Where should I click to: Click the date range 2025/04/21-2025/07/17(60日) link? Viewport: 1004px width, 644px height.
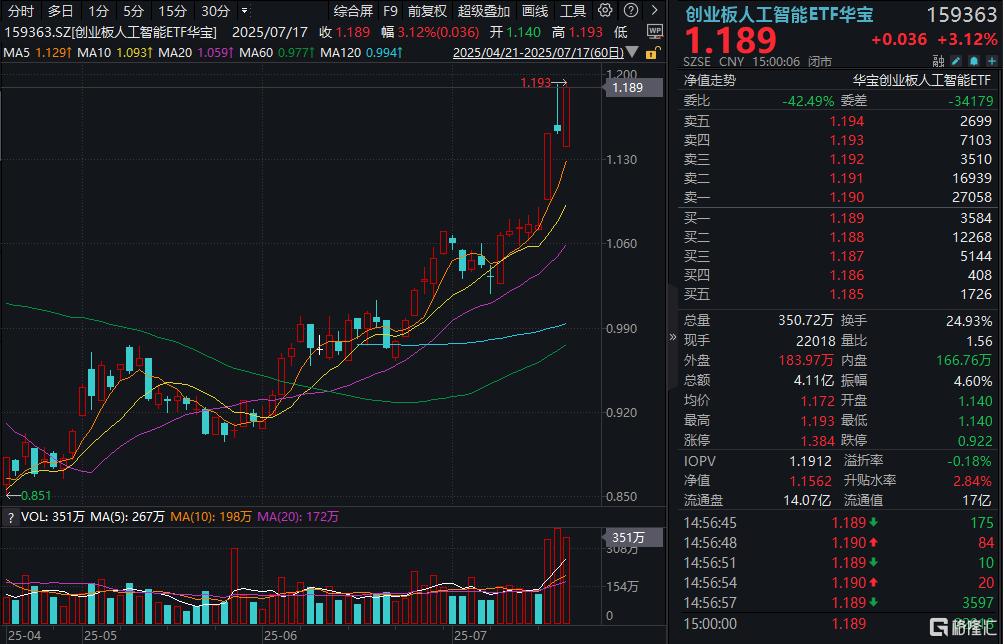click(x=538, y=52)
